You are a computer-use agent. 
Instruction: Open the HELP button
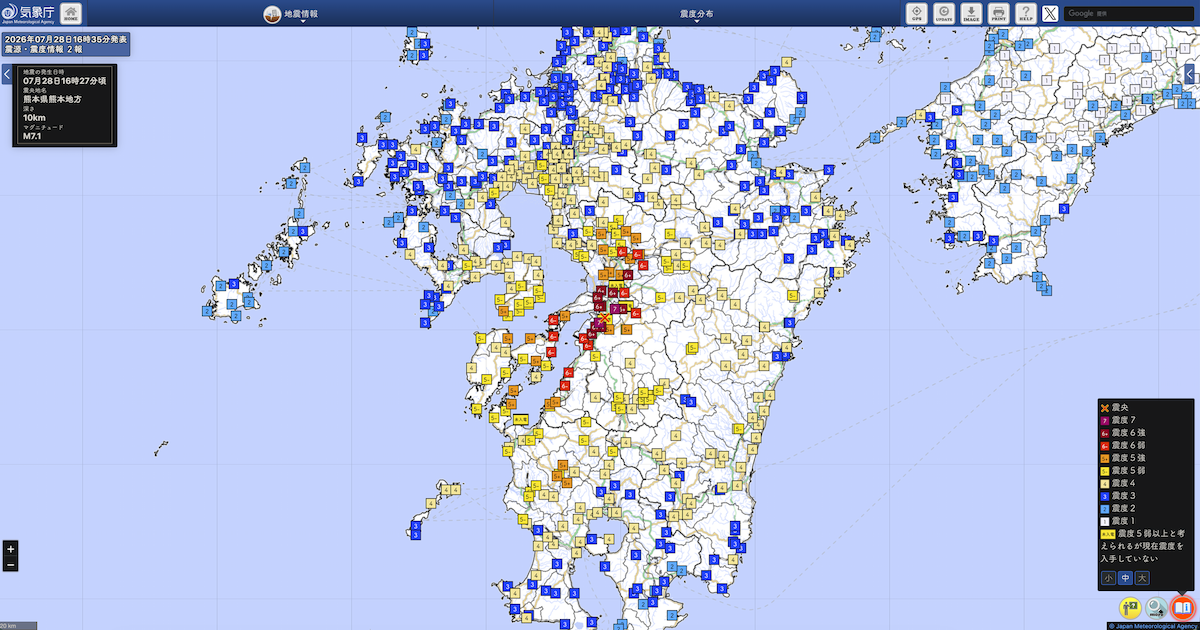(x=1024, y=14)
